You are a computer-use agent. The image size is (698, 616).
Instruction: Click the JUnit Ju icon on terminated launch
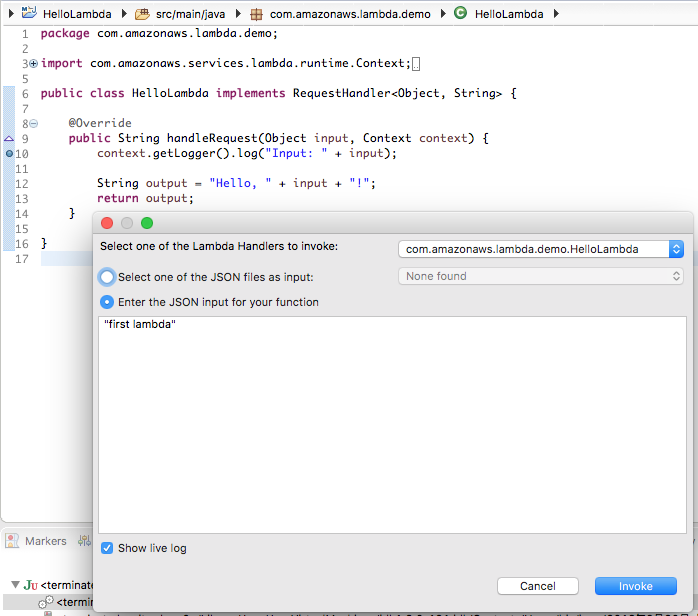[x=30, y=585]
